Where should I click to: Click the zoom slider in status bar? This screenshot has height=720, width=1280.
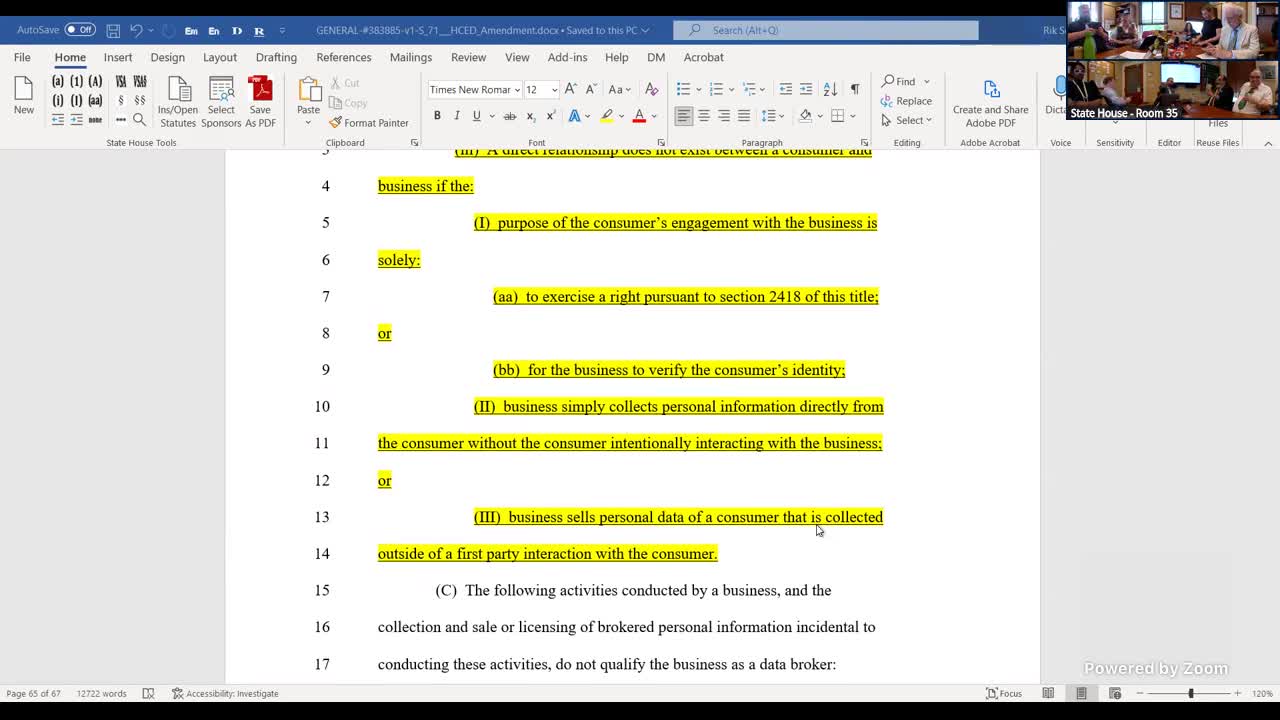pos(1190,693)
